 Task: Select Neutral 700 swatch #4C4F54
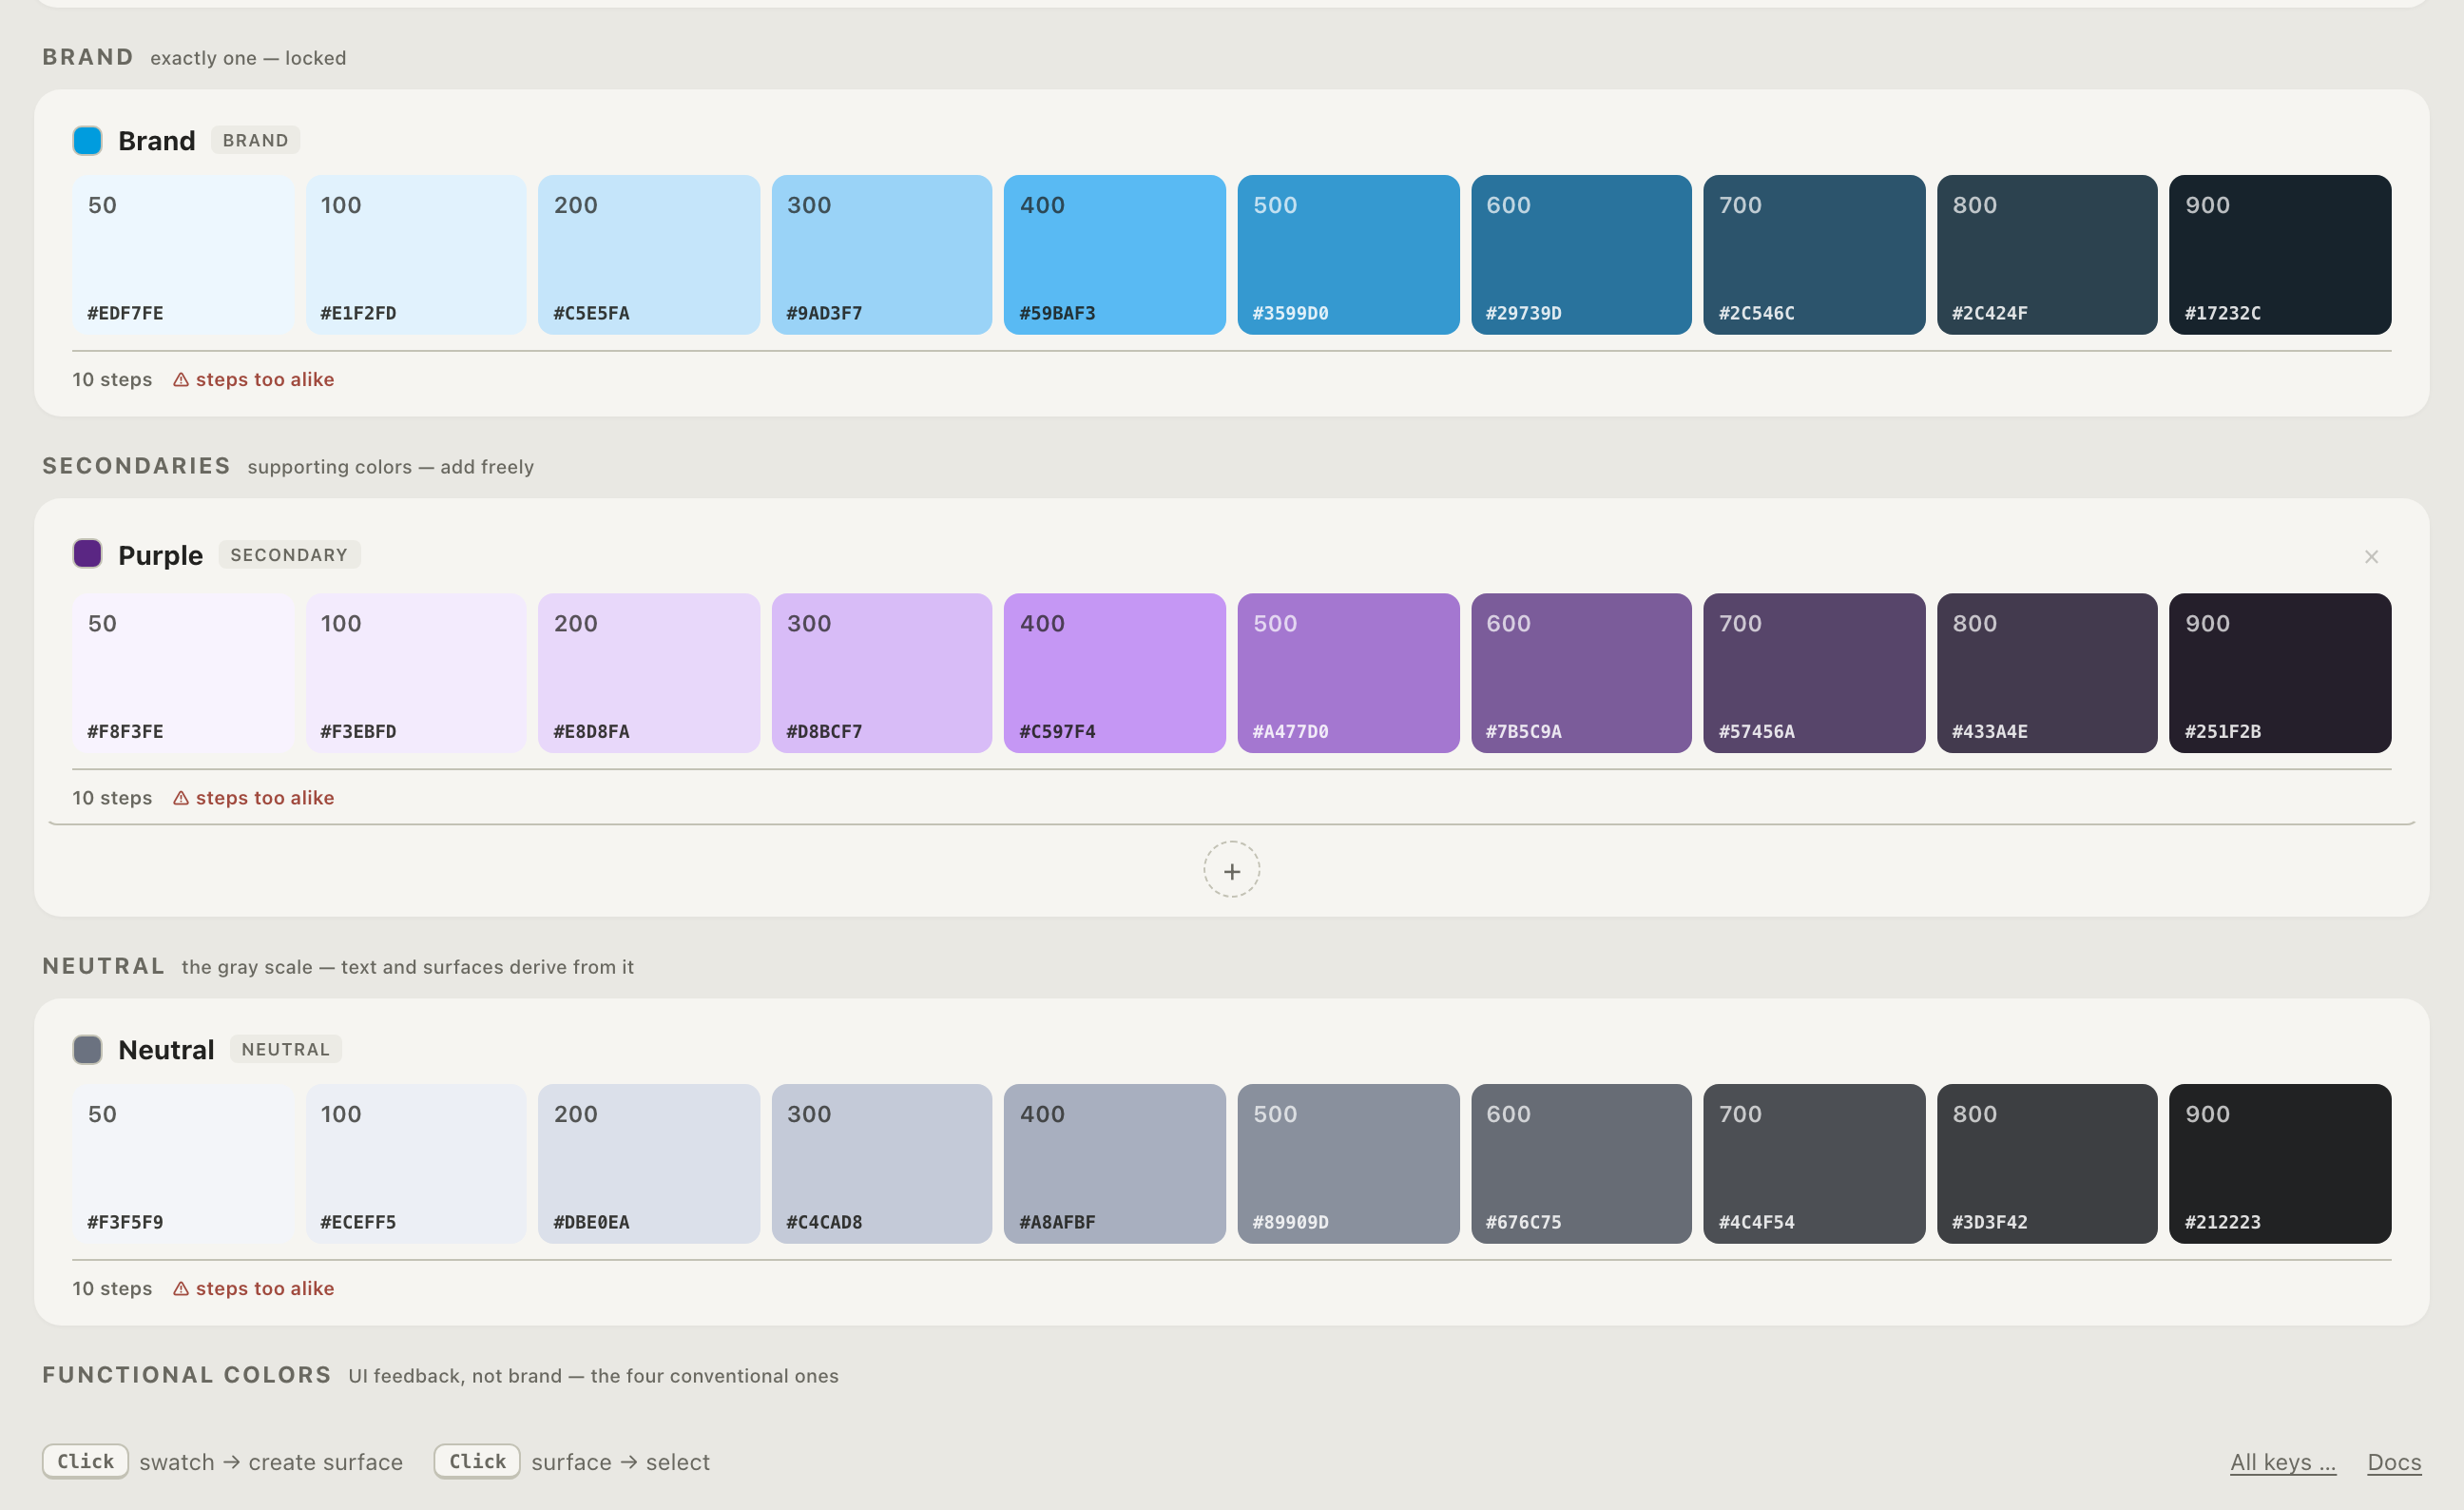point(1814,1164)
